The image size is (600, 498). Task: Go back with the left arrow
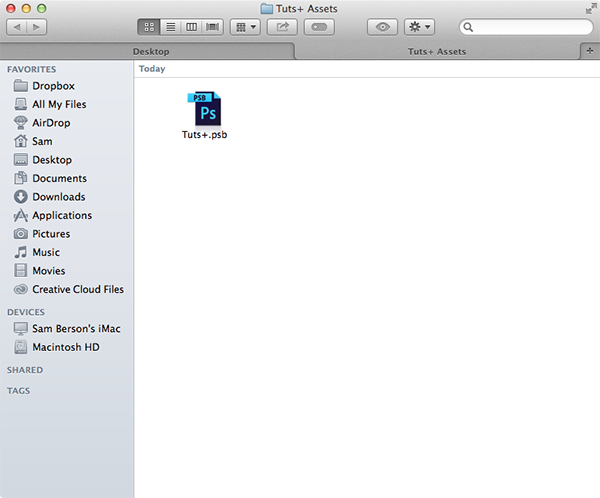(x=17, y=27)
